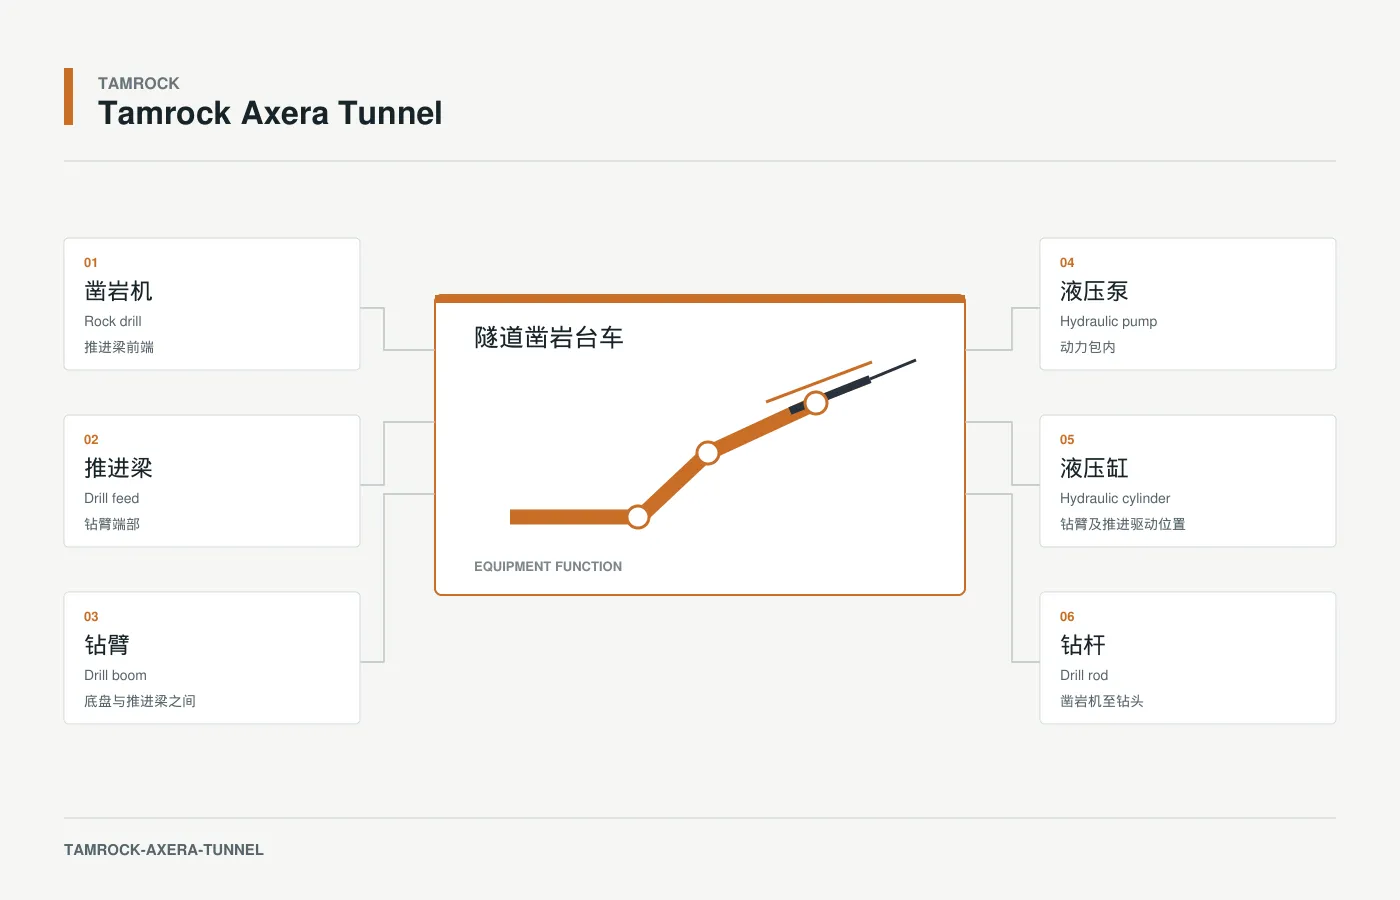Click number 05 on Hydraulic cylinder card
This screenshot has width=1400, height=900.
click(1067, 440)
